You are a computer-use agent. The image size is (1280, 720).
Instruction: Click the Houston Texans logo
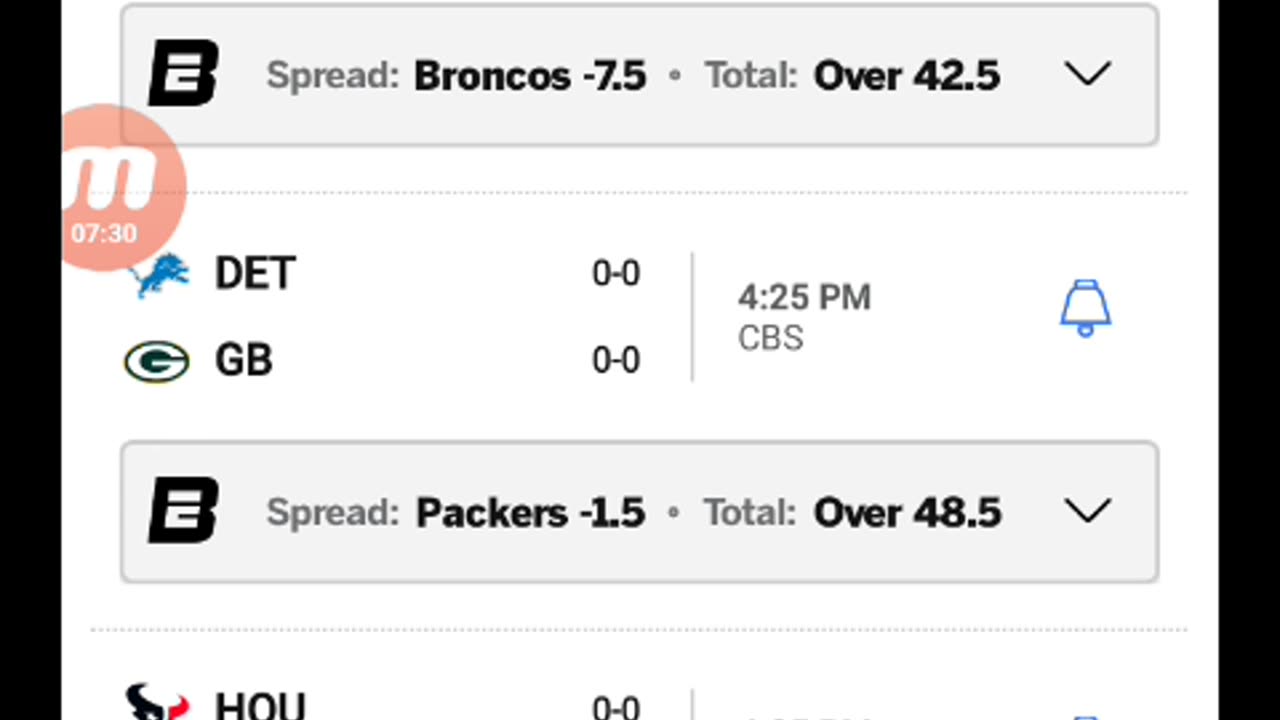[x=157, y=702]
